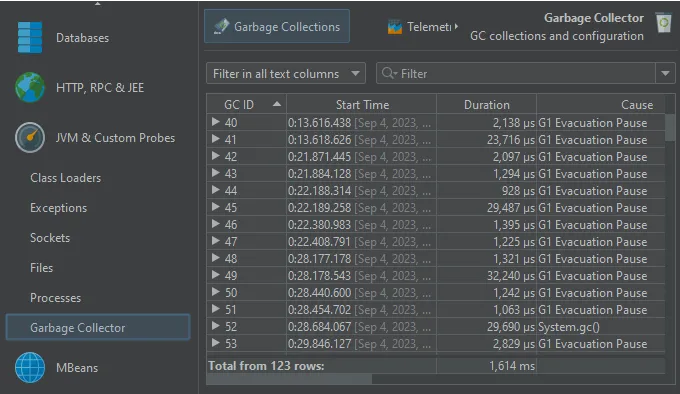Viewport: 680px width, 394px height.
Task: Expand GC row 46
Action: tap(216, 224)
